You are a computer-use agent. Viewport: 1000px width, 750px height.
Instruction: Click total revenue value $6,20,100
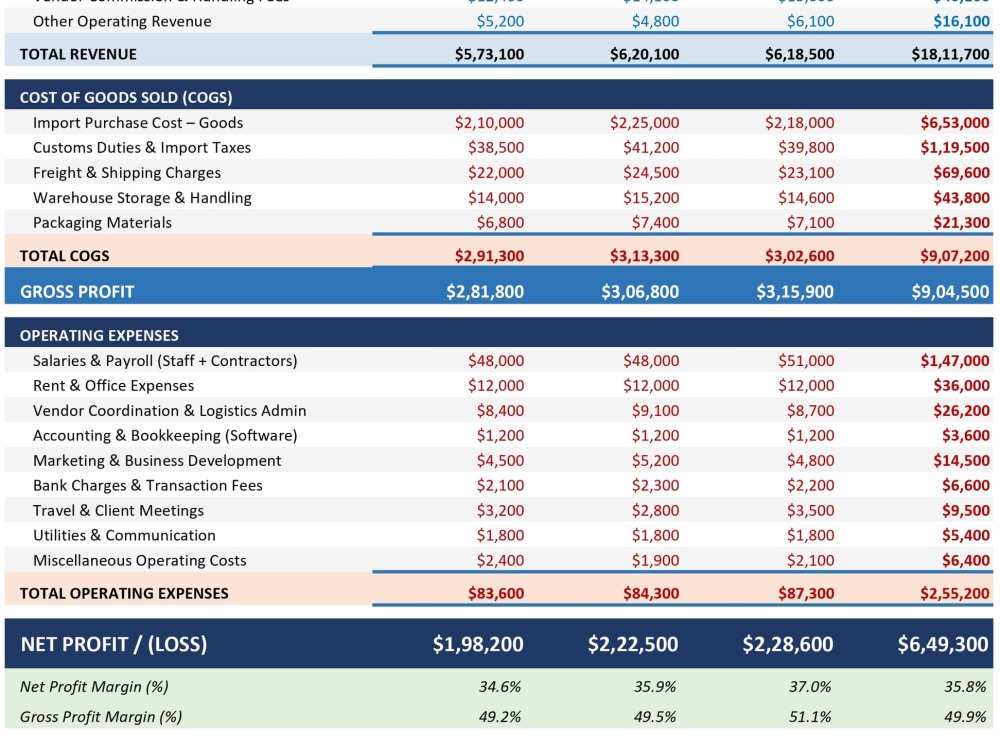[x=644, y=54]
